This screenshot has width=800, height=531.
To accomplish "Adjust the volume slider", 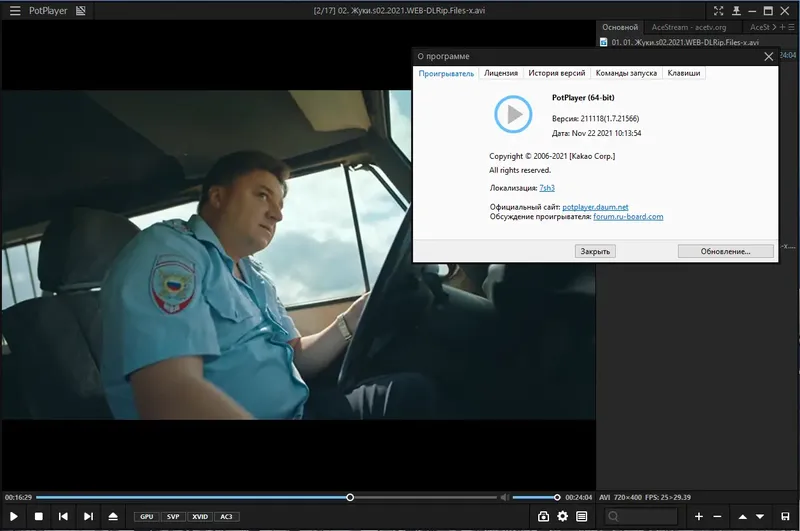I will (x=536, y=497).
